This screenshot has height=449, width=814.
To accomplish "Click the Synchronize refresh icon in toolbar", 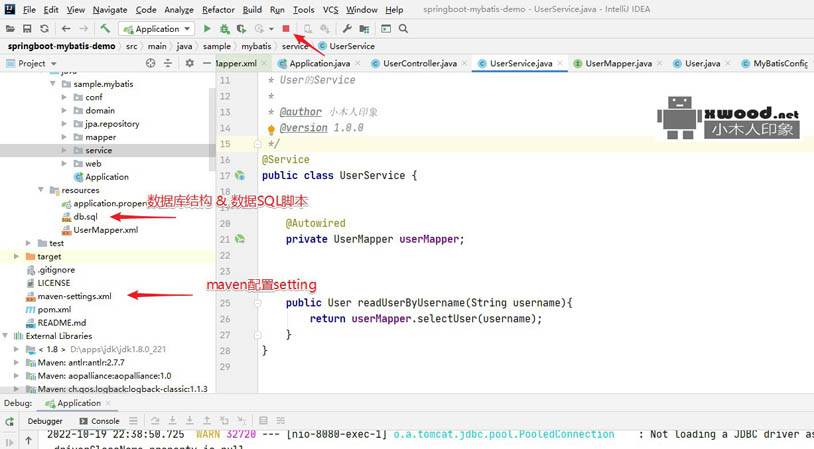I will [44, 29].
